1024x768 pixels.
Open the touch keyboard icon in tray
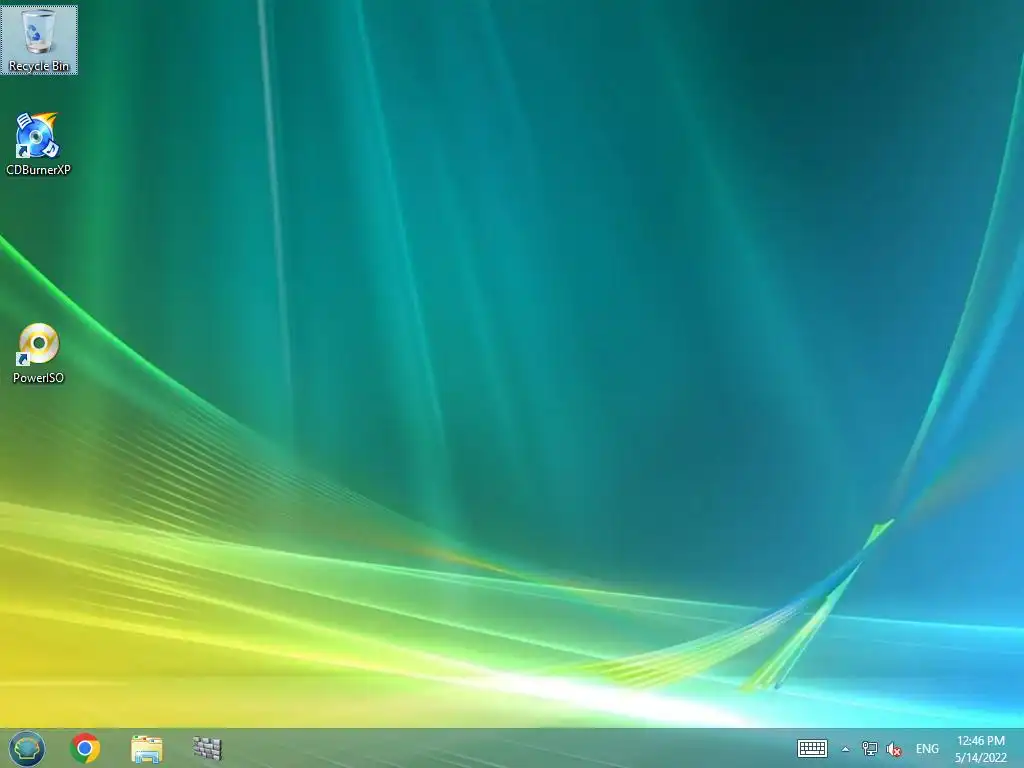tap(812, 748)
